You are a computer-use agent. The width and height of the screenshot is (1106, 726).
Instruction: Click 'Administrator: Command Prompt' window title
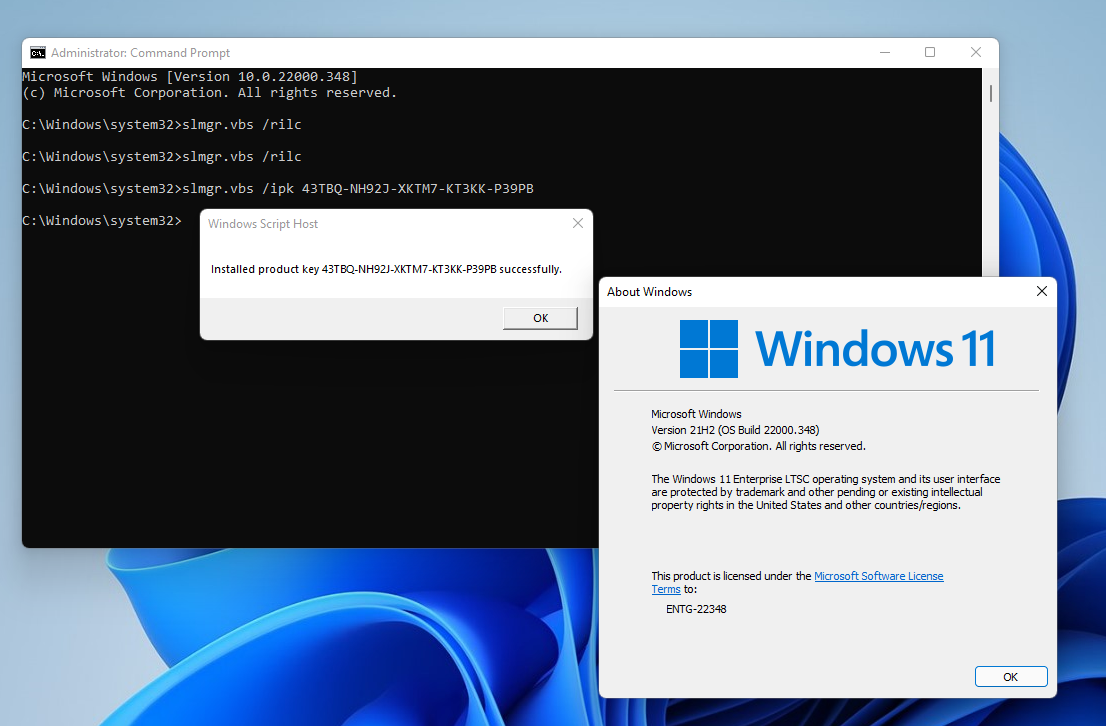click(140, 53)
